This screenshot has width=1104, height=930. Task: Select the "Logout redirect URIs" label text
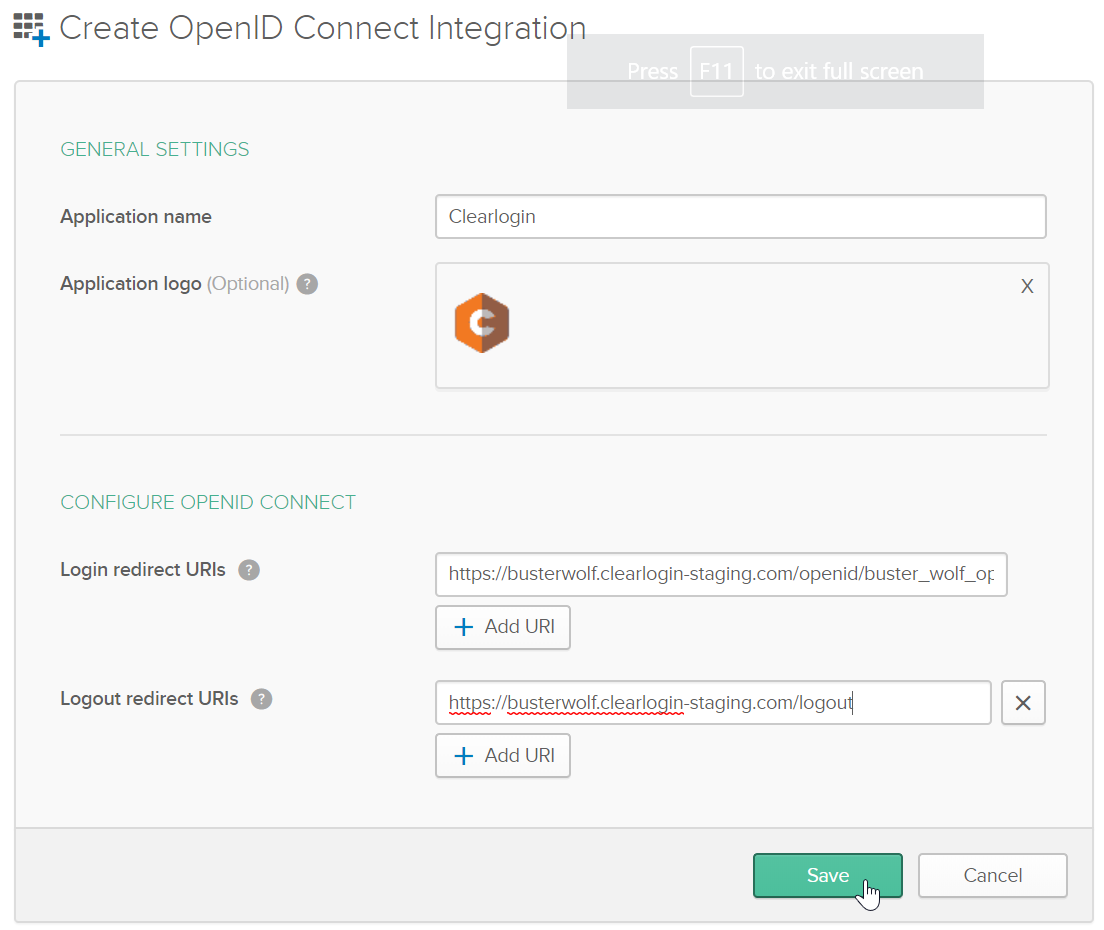tap(149, 699)
